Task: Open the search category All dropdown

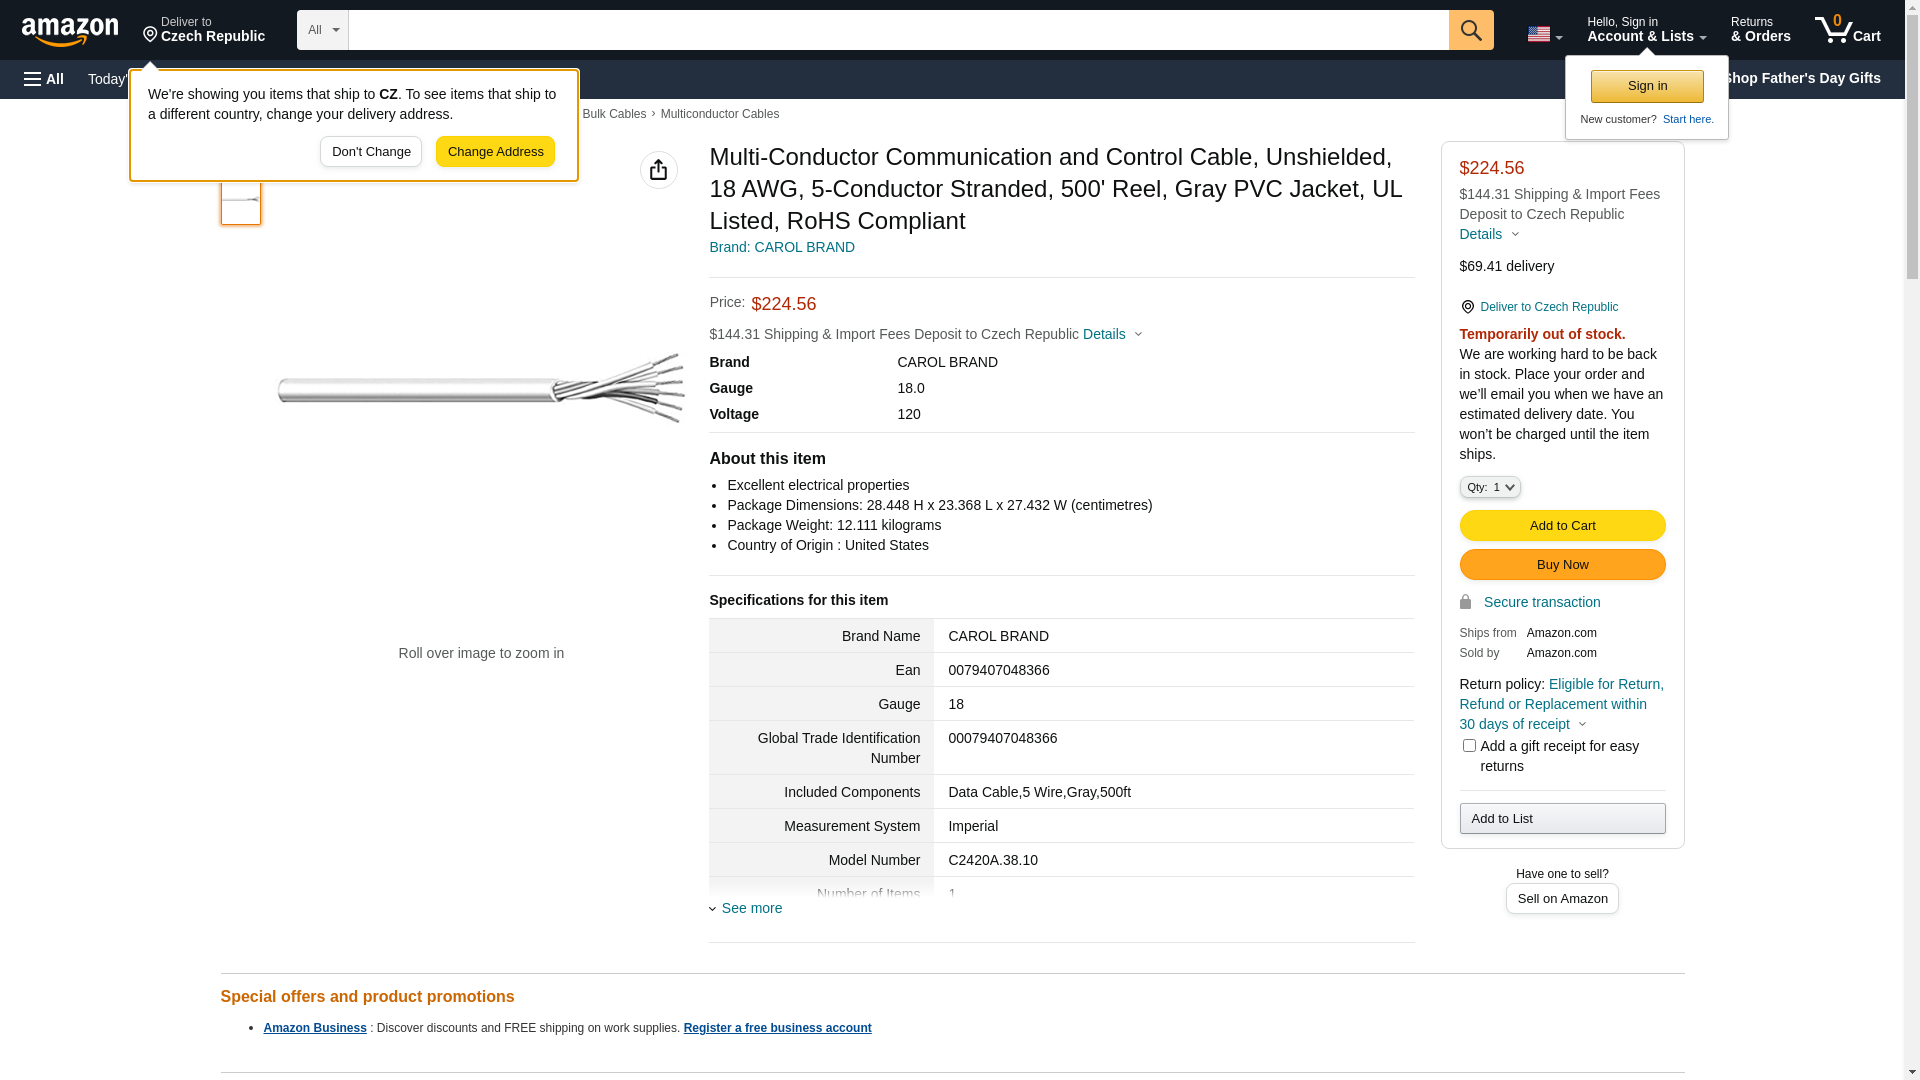Action: 322,30
